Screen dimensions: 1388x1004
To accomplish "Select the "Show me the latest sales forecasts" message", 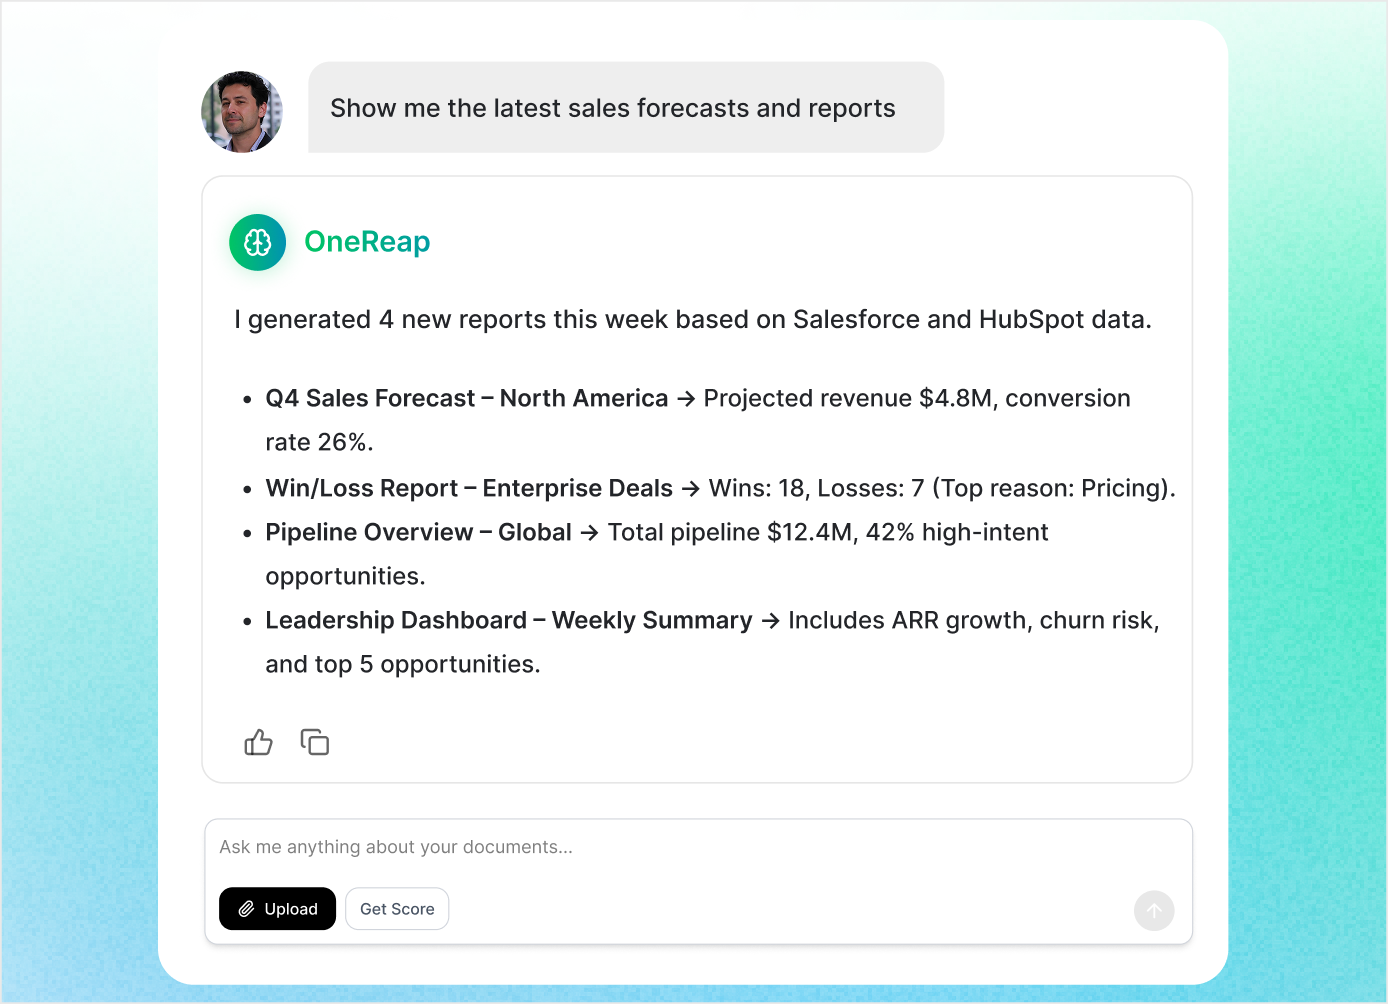I will [613, 108].
